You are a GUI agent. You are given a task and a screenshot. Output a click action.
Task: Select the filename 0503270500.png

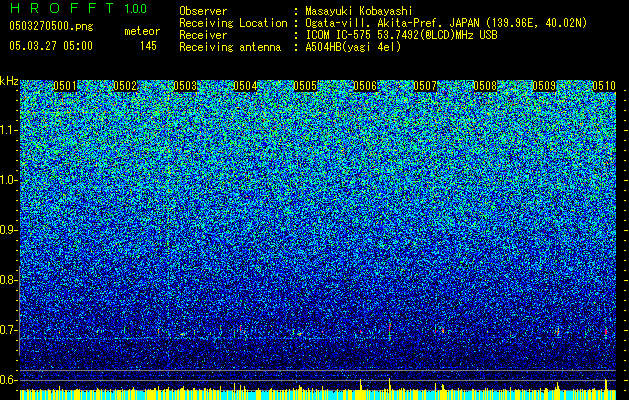point(51,26)
